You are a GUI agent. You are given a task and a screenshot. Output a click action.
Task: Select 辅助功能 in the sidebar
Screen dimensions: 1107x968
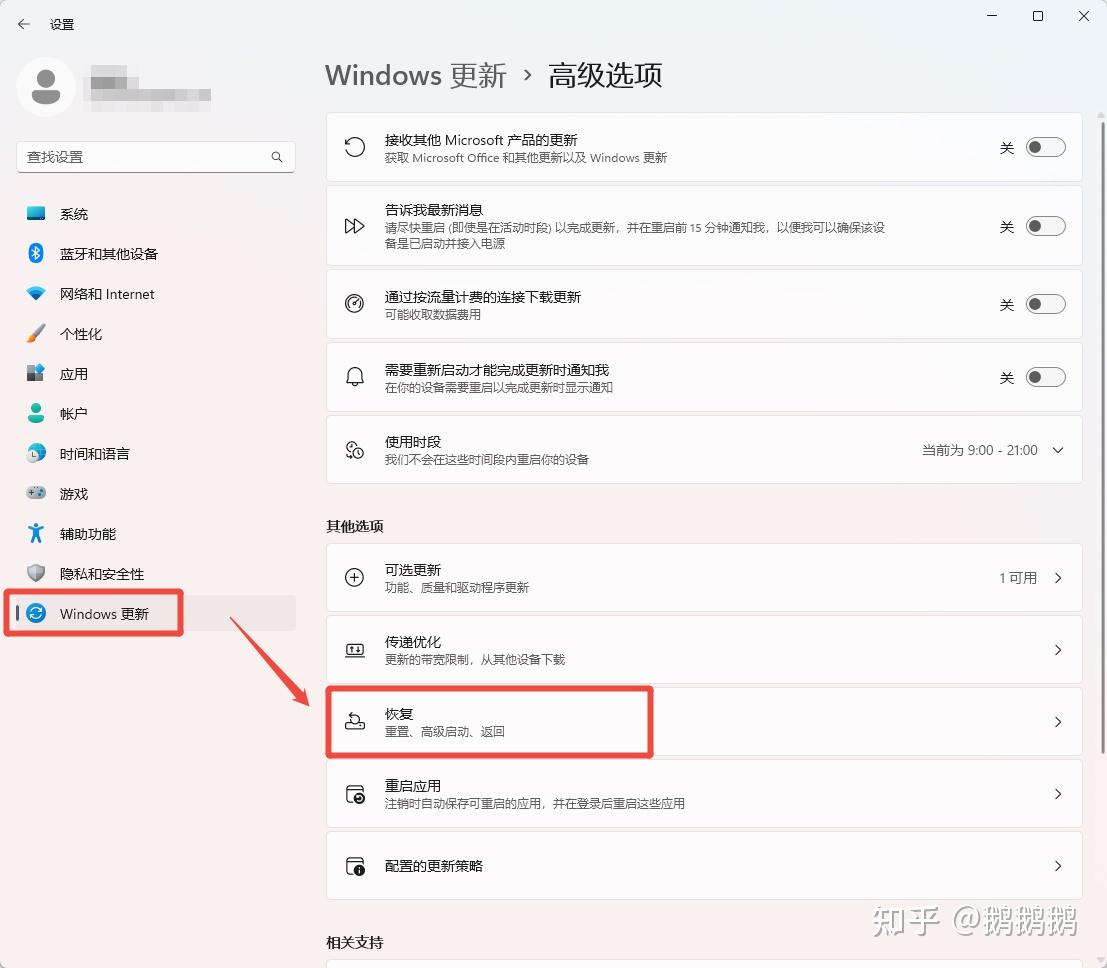pos(155,534)
